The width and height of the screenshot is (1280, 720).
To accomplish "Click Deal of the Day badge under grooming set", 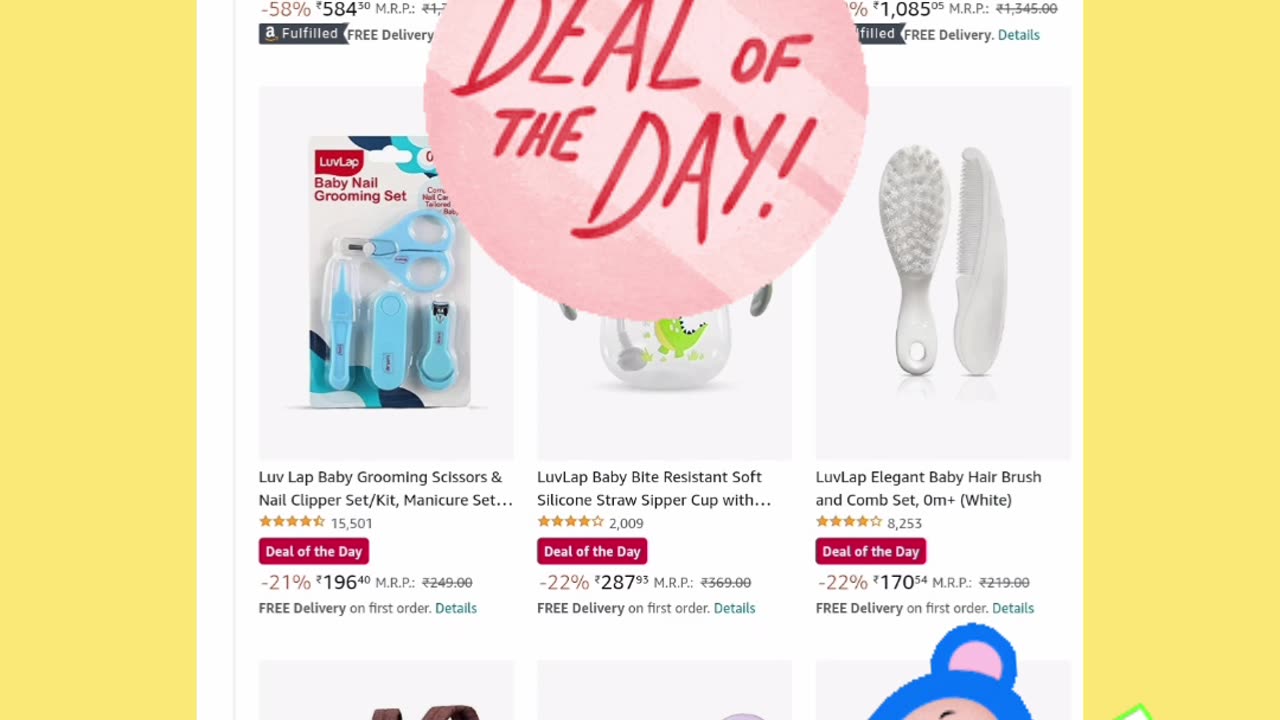I will coord(314,551).
